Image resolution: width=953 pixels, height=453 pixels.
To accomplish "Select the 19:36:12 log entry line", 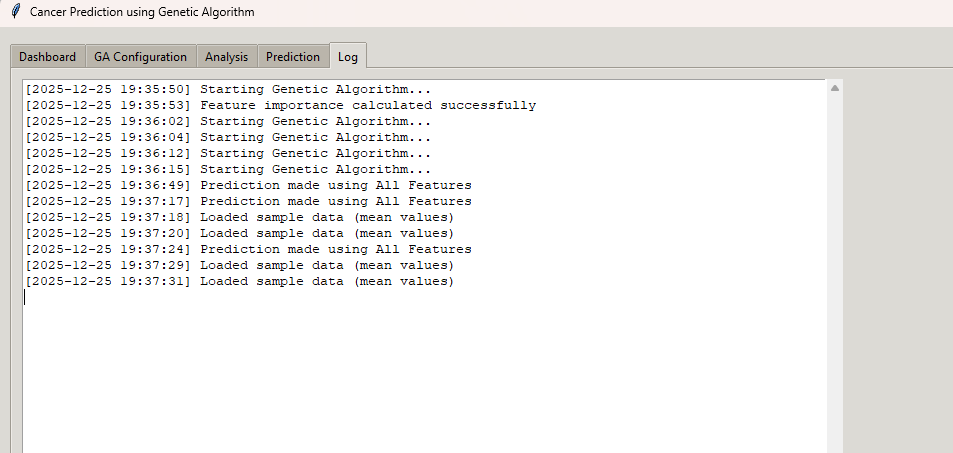I will pos(228,153).
